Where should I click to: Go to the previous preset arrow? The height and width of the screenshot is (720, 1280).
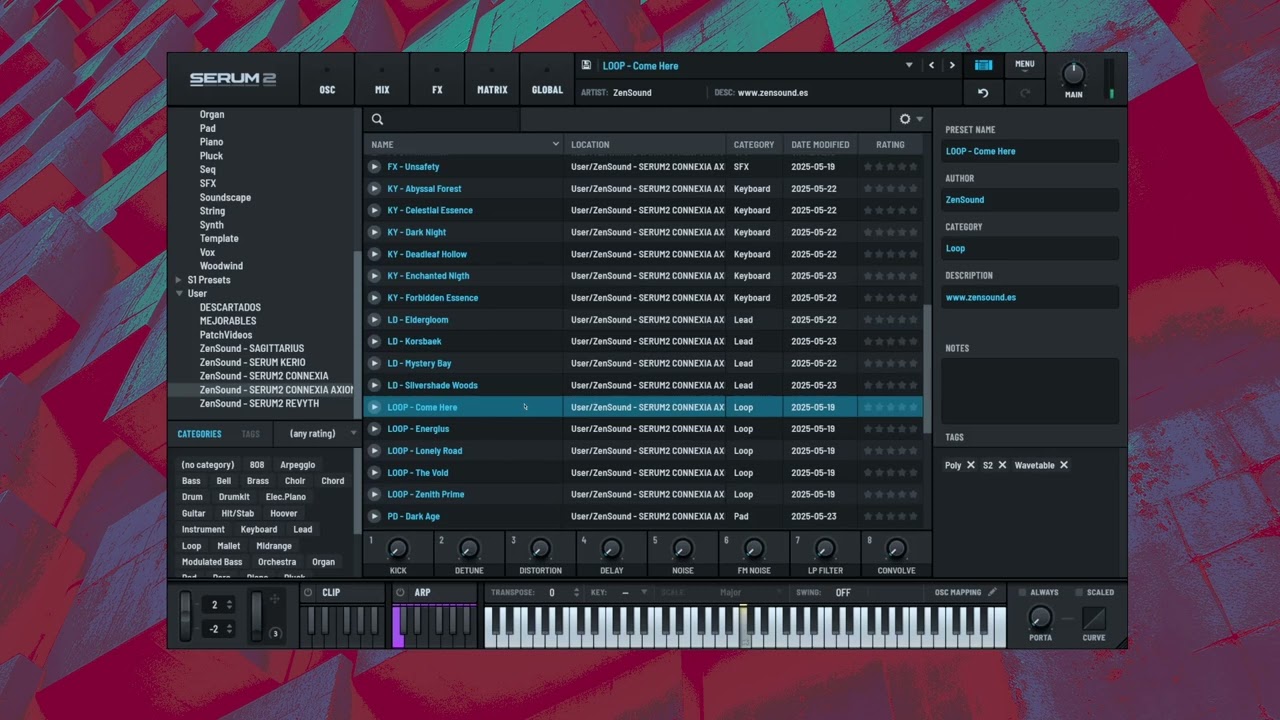pyautogui.click(x=932, y=65)
